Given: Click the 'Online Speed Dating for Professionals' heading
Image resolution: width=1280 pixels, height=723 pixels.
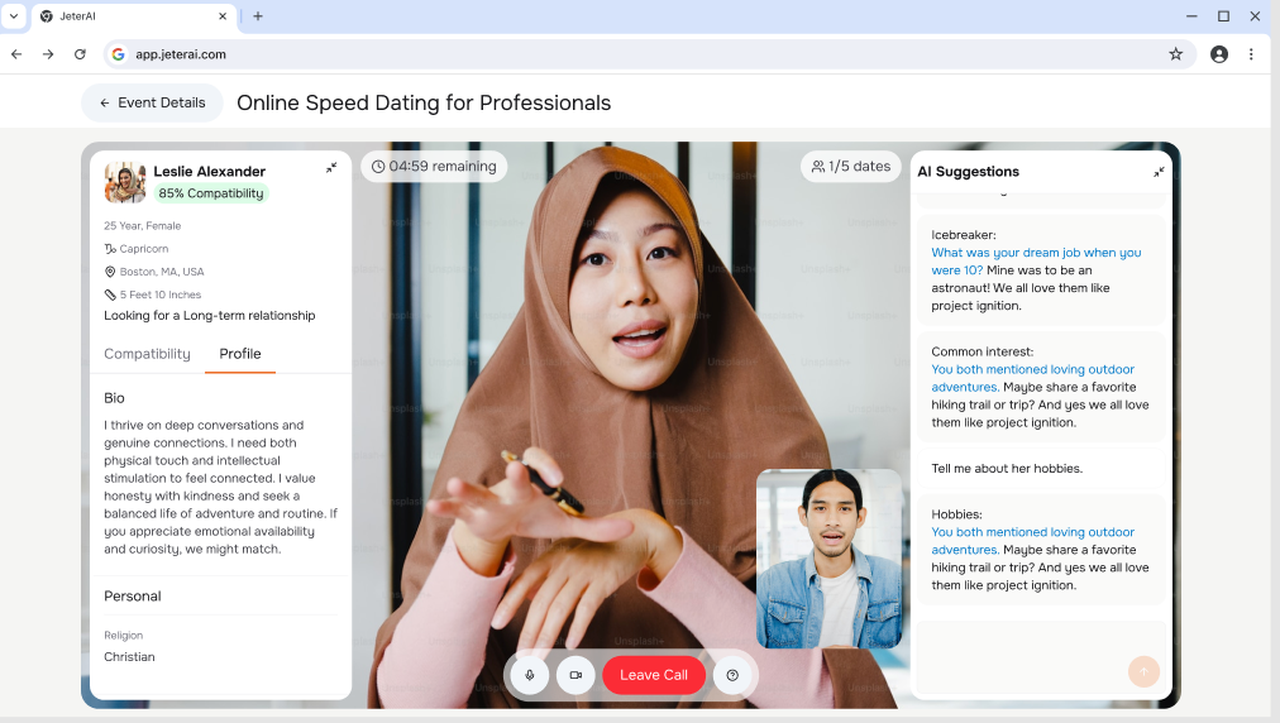Looking at the screenshot, I should 424,103.
